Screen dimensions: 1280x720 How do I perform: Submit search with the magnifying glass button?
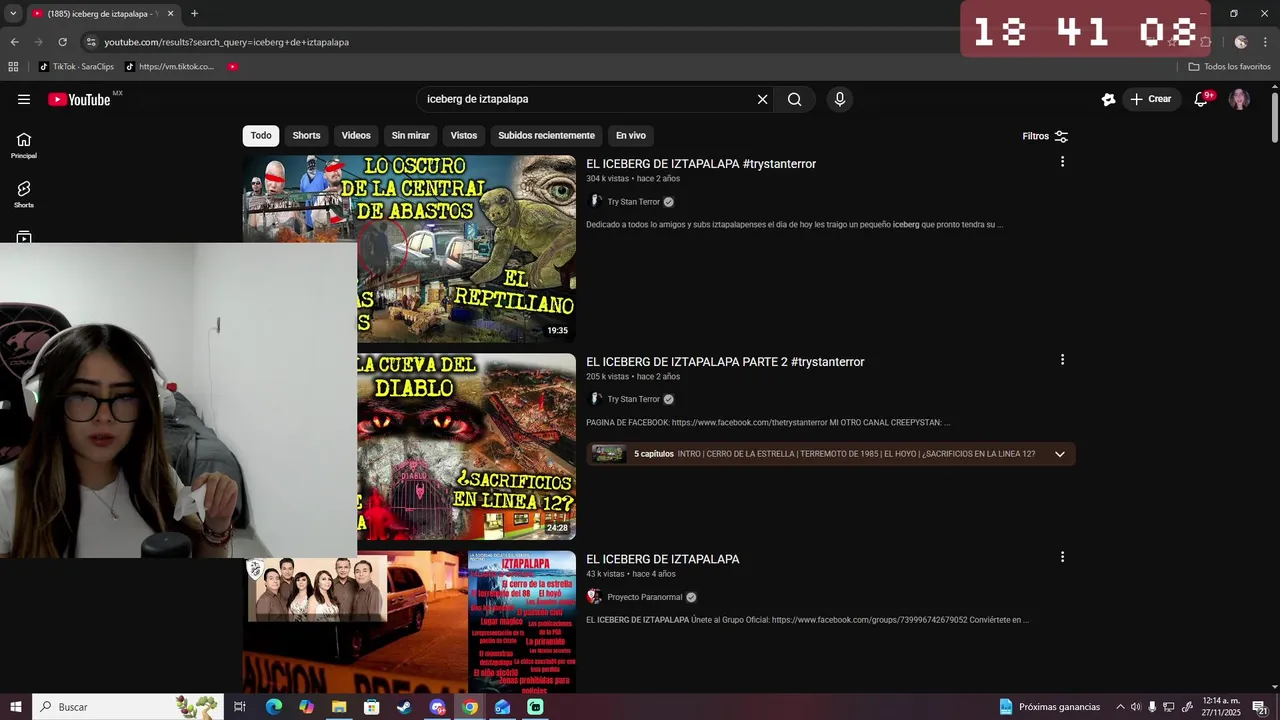click(794, 99)
